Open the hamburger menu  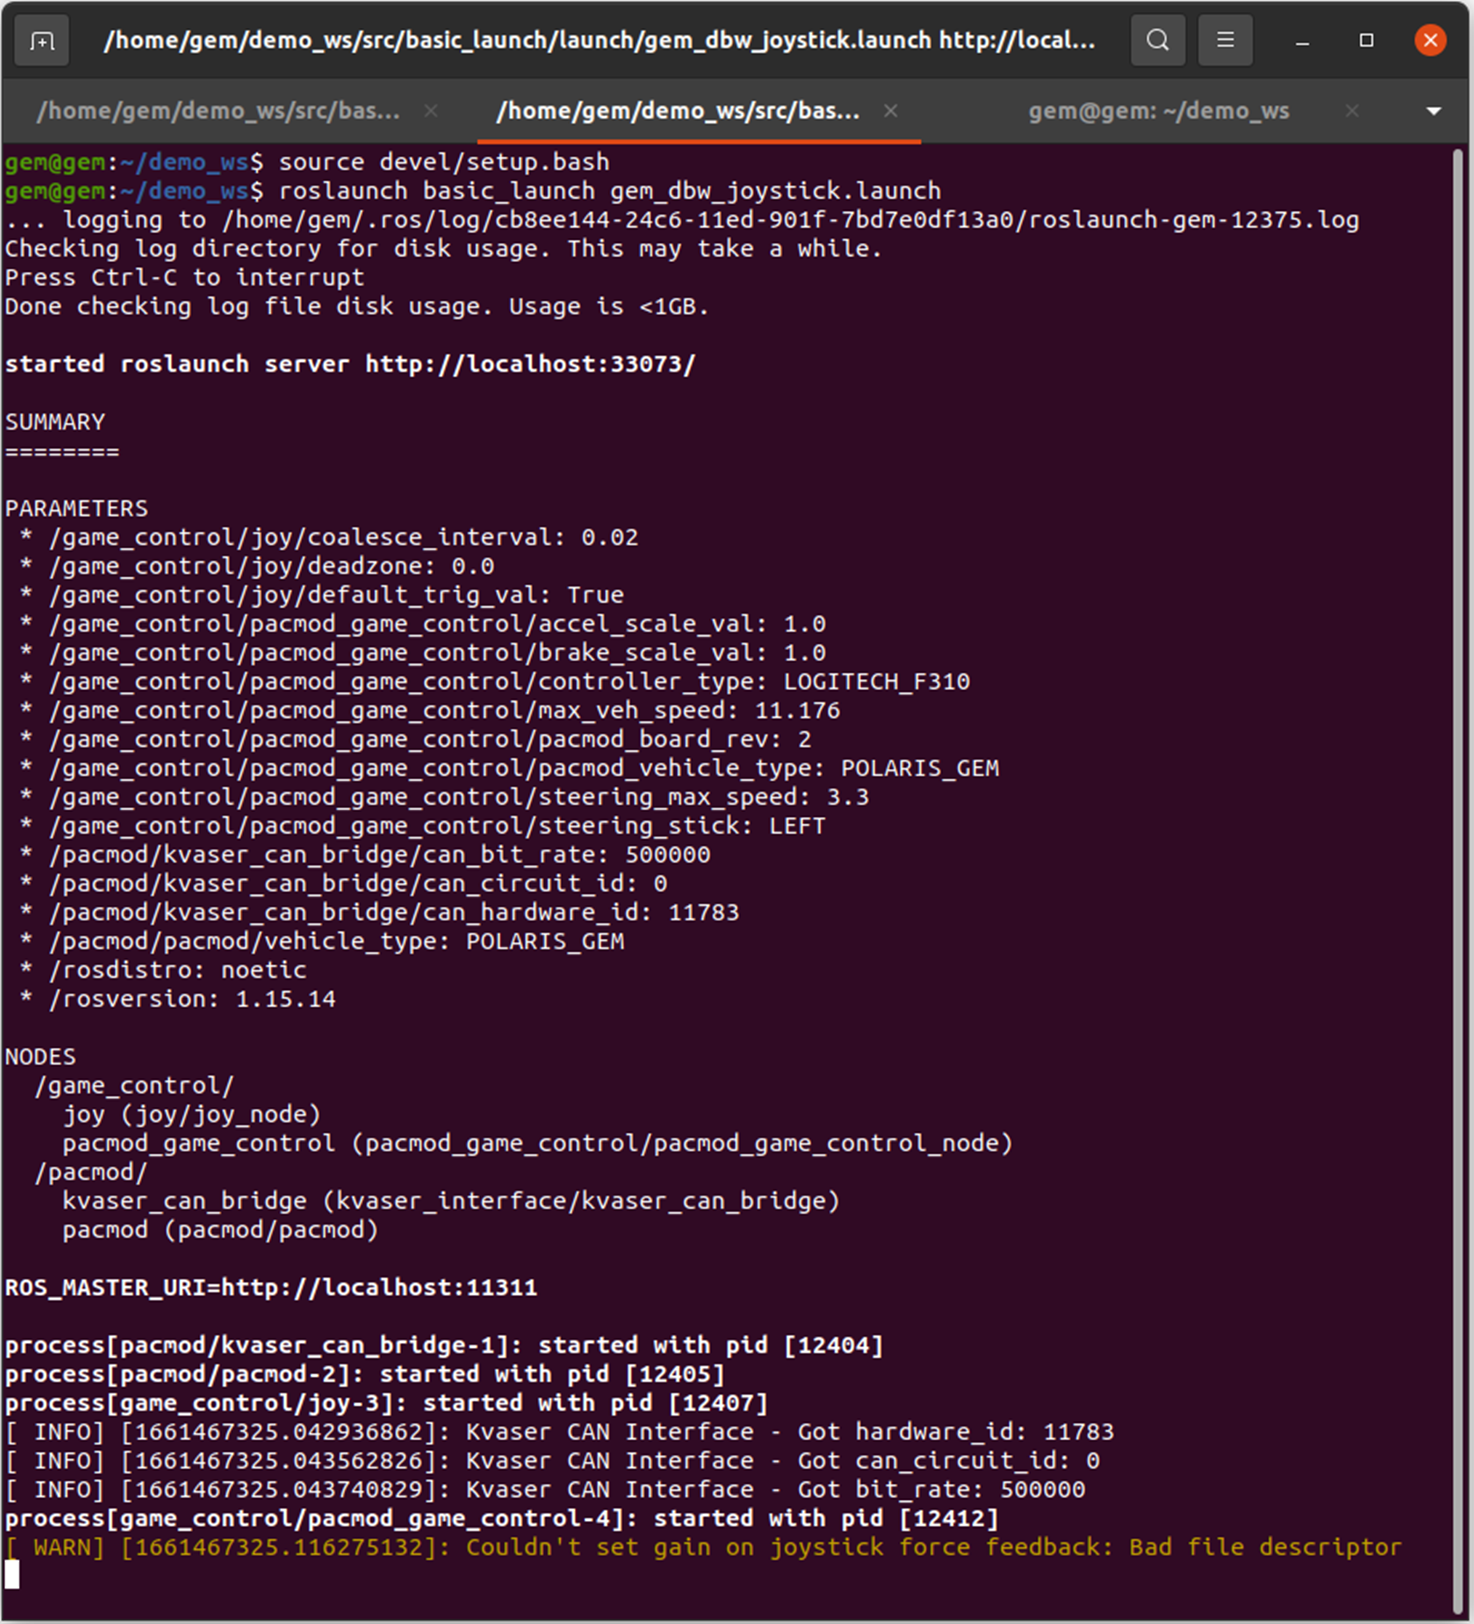(1224, 41)
